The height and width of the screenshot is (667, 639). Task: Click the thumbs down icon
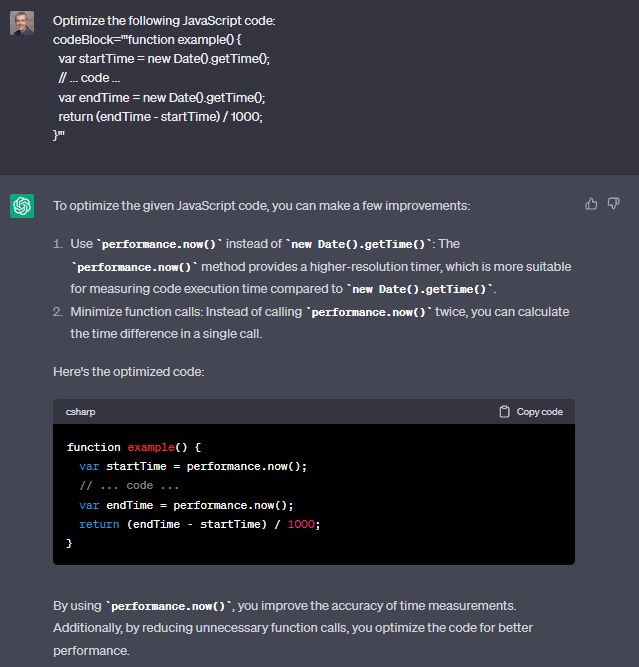pyautogui.click(x=613, y=204)
